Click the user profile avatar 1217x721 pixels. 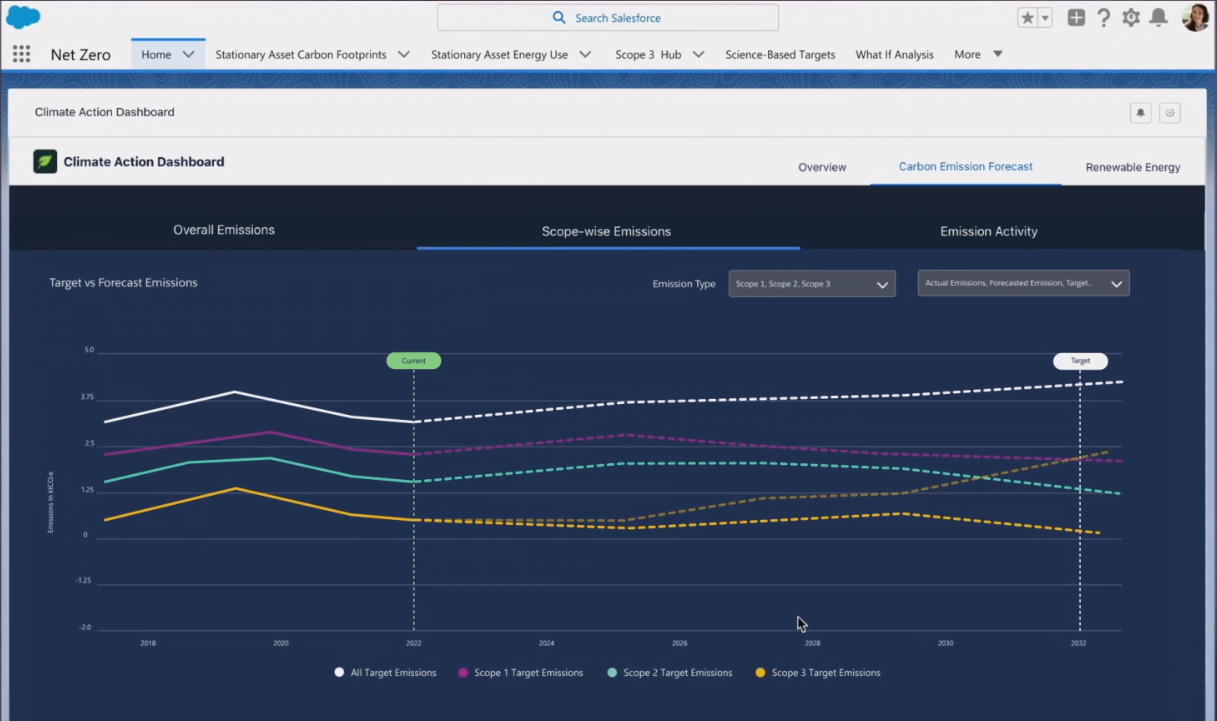[x=1195, y=17]
